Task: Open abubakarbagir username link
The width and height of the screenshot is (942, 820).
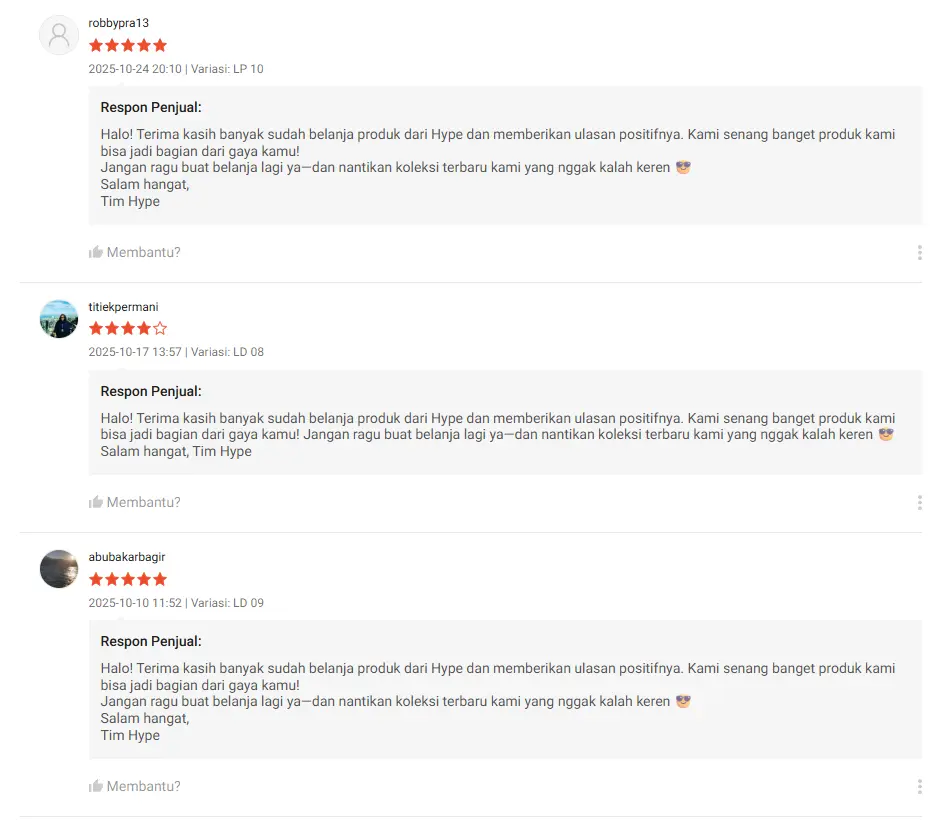Action: coord(126,557)
